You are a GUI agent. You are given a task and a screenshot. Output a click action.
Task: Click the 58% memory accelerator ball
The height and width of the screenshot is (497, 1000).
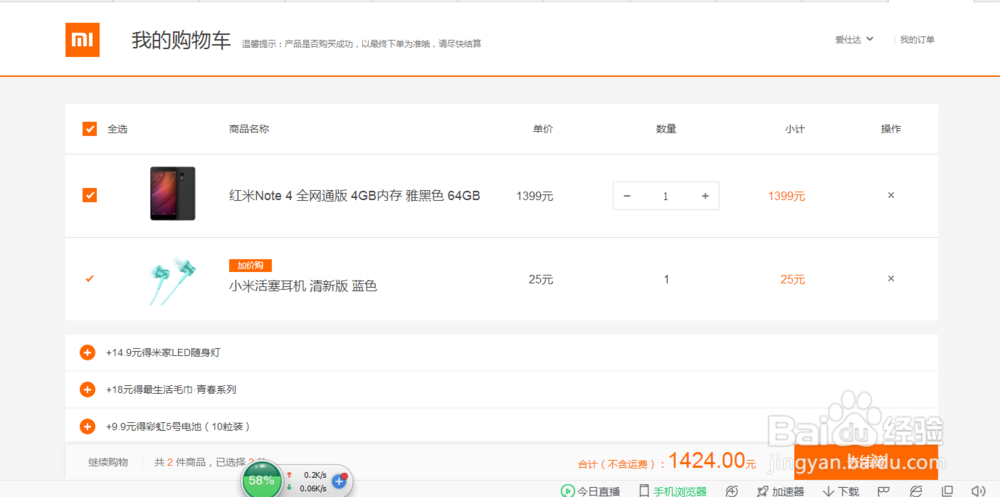pos(261,480)
